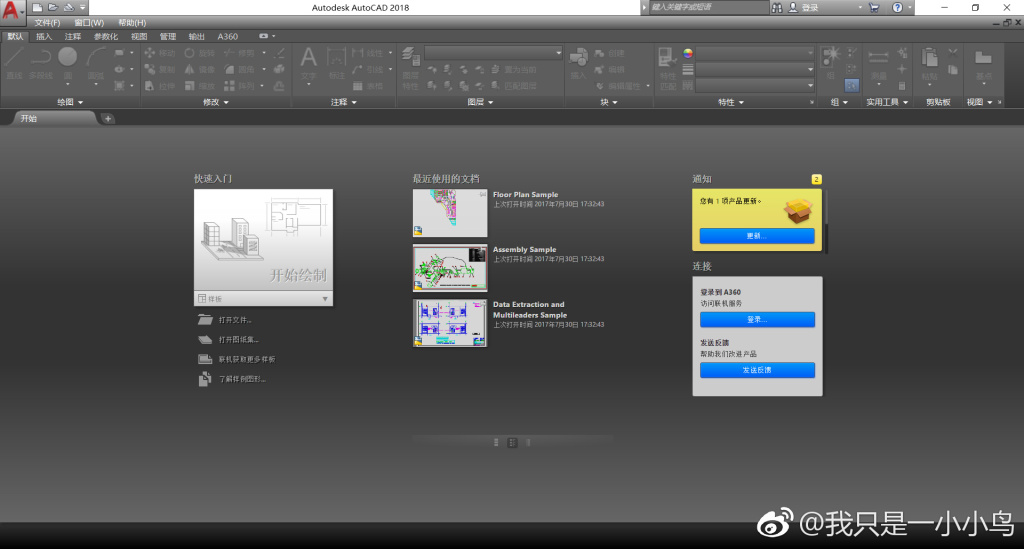Open the Quick Access Toolbar customize arrow
This screenshot has height=549, width=1024.
click(x=82, y=8)
